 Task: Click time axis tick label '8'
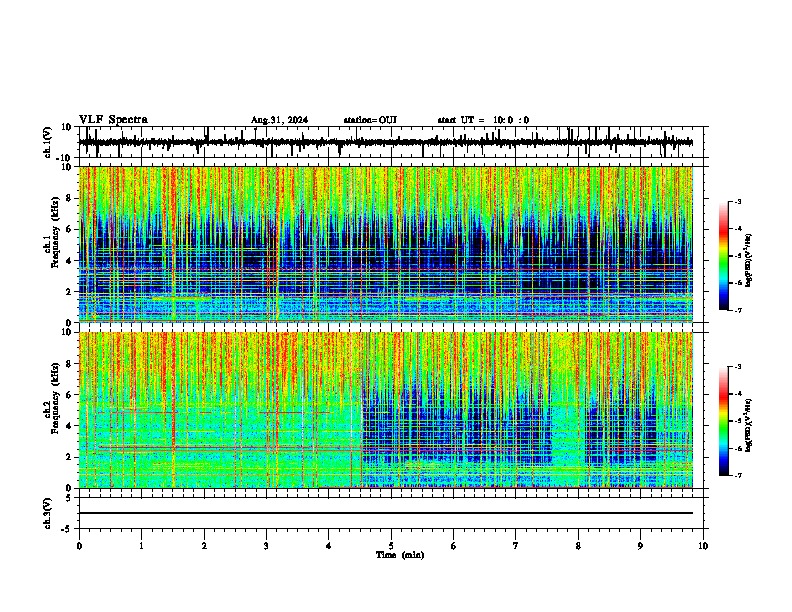tap(578, 546)
